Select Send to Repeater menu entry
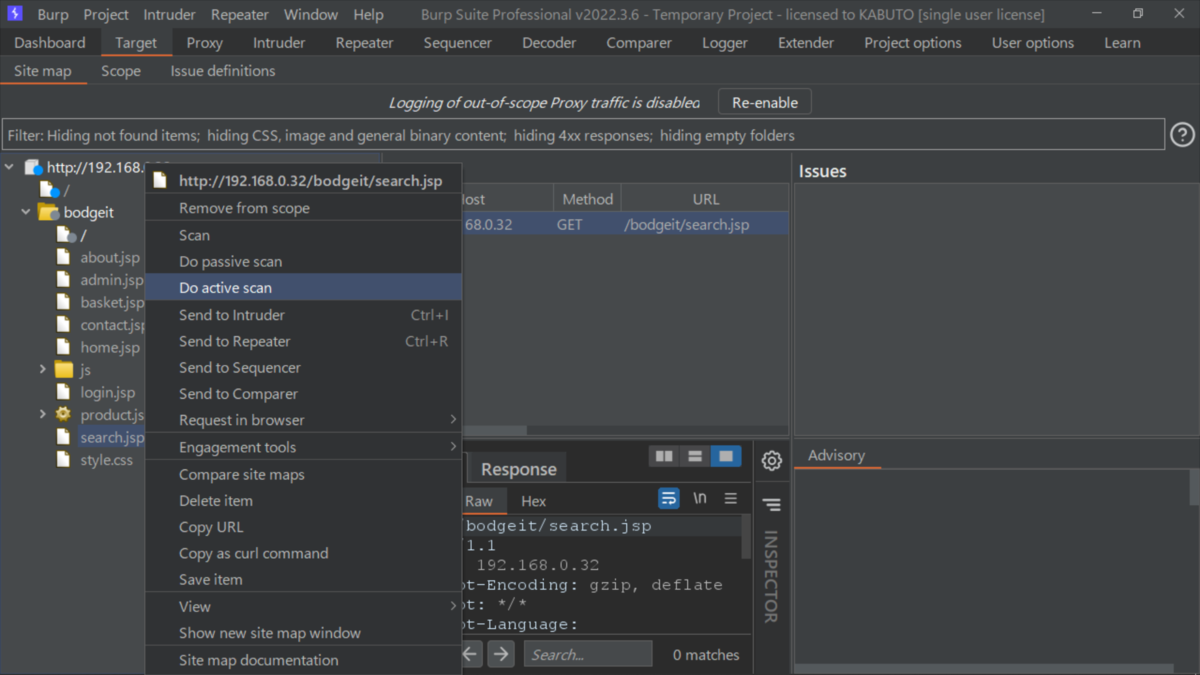 tap(304, 341)
